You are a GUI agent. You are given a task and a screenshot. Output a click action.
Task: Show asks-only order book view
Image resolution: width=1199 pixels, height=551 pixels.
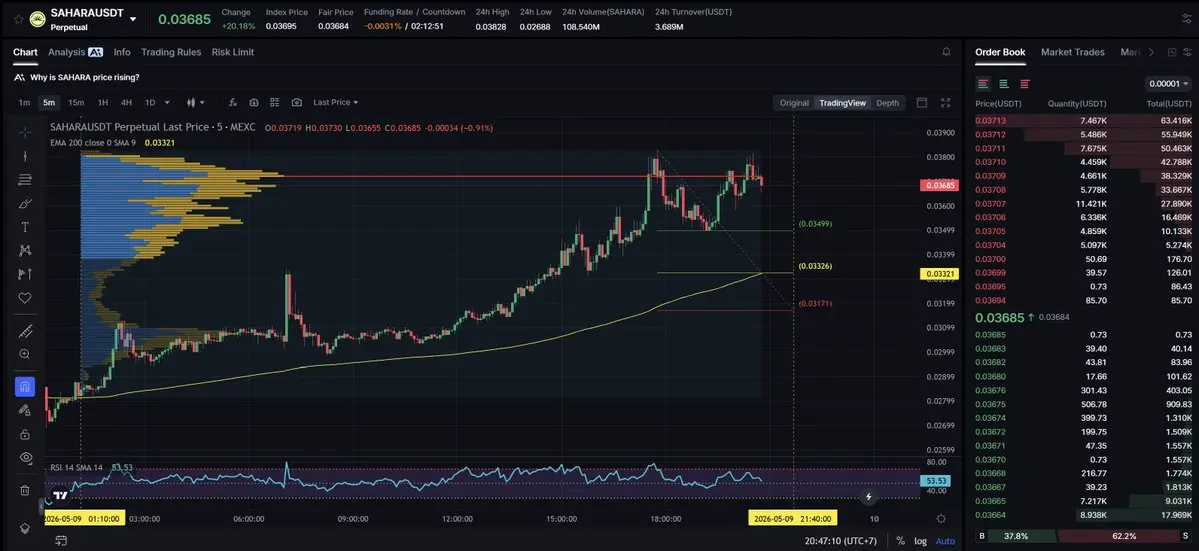pyautogui.click(x=1025, y=84)
